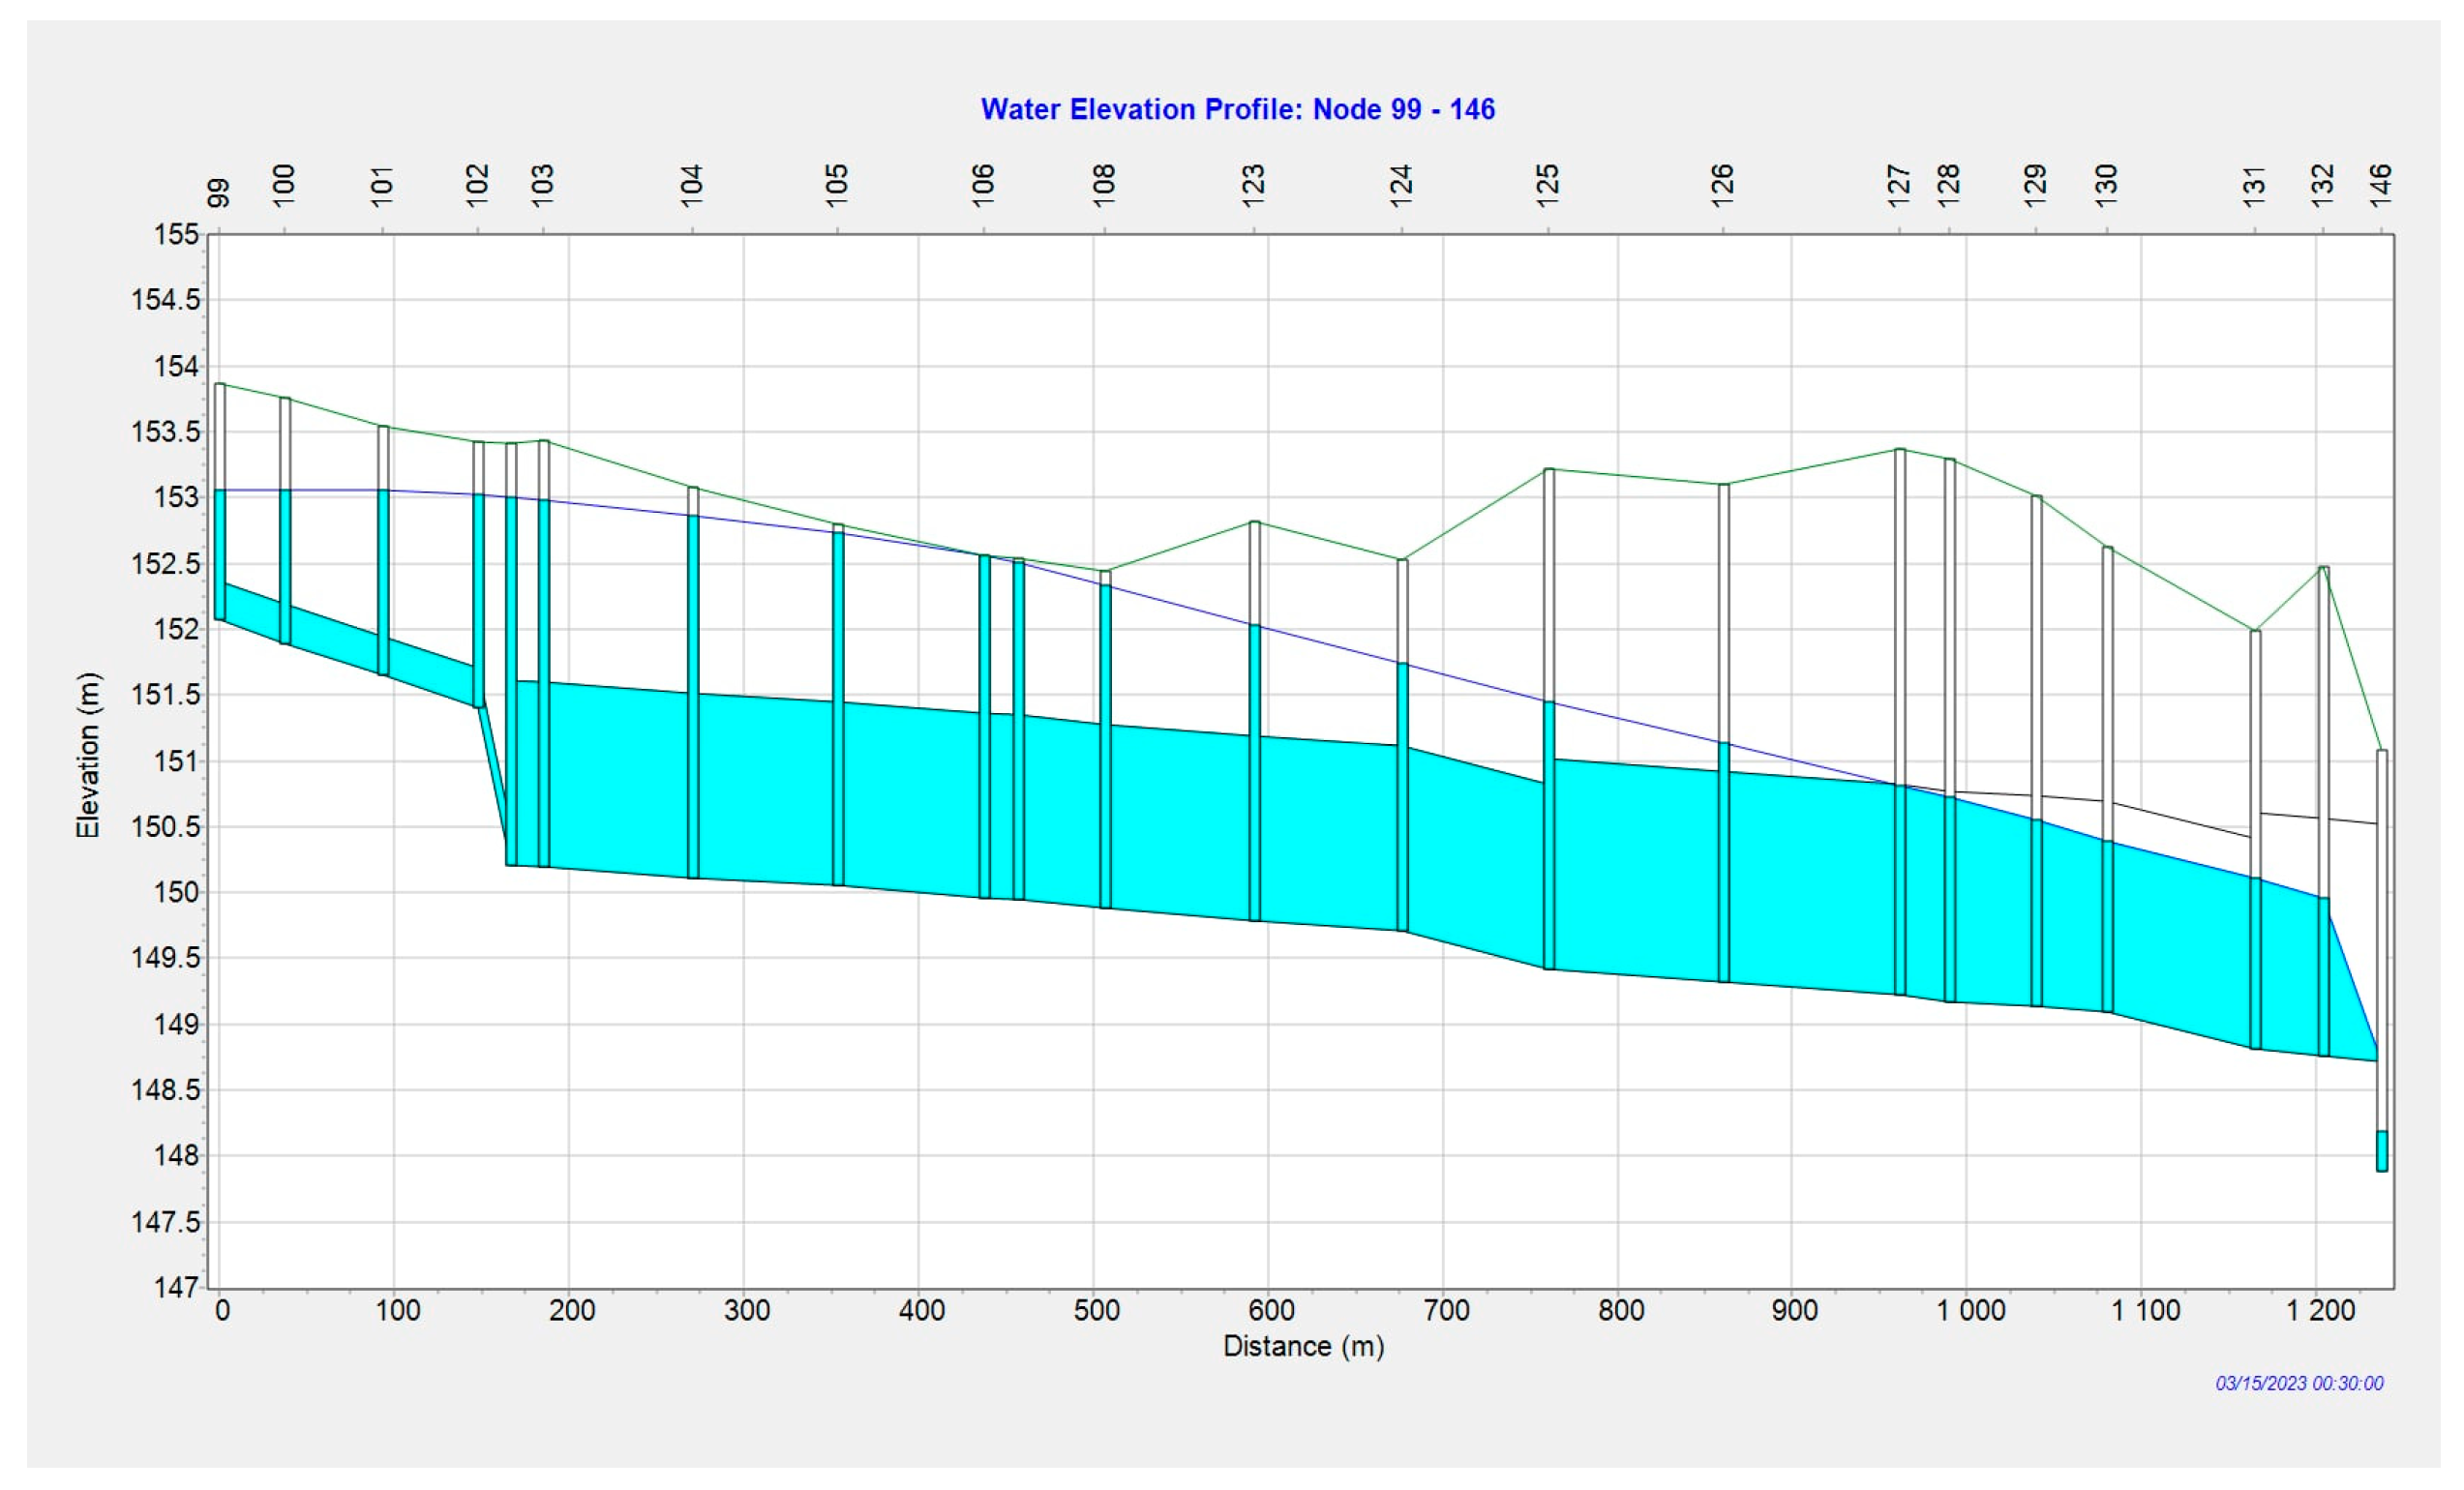Click the chart title Water Elevation Profile
The height and width of the screenshot is (1490, 2464).
pyautogui.click(x=1237, y=109)
